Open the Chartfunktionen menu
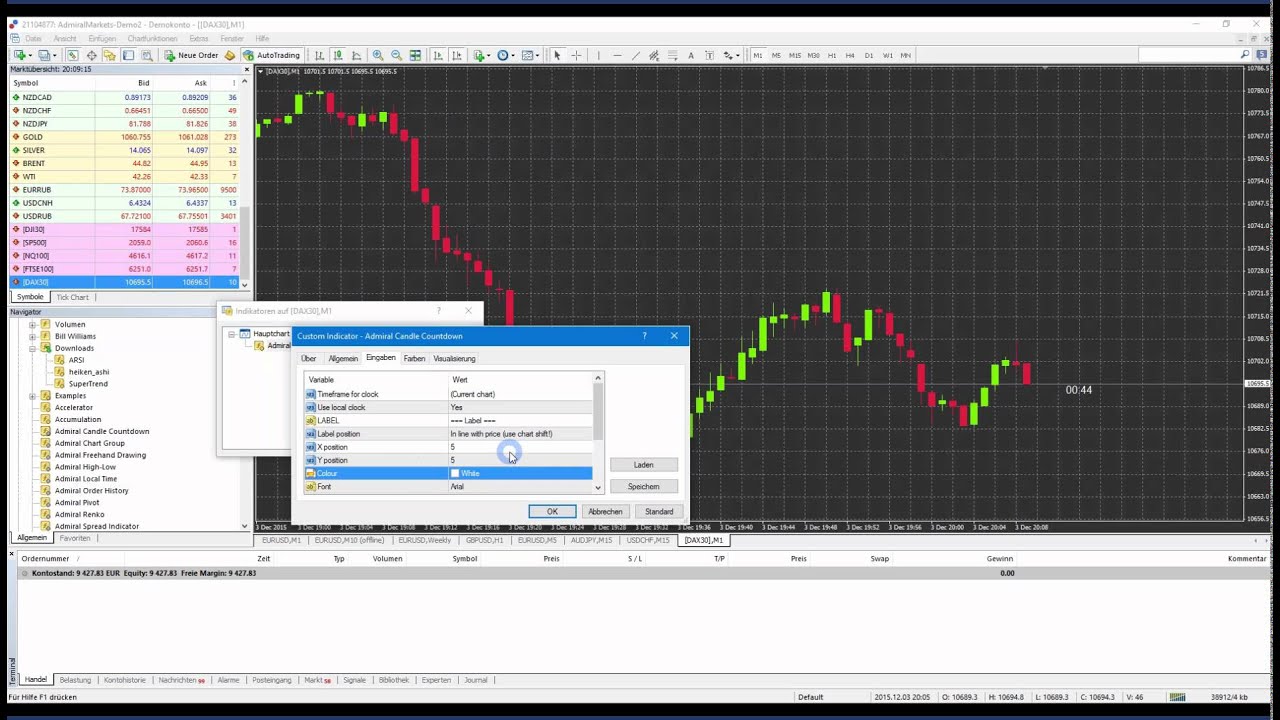Image resolution: width=1280 pixels, height=720 pixels. click(151, 39)
